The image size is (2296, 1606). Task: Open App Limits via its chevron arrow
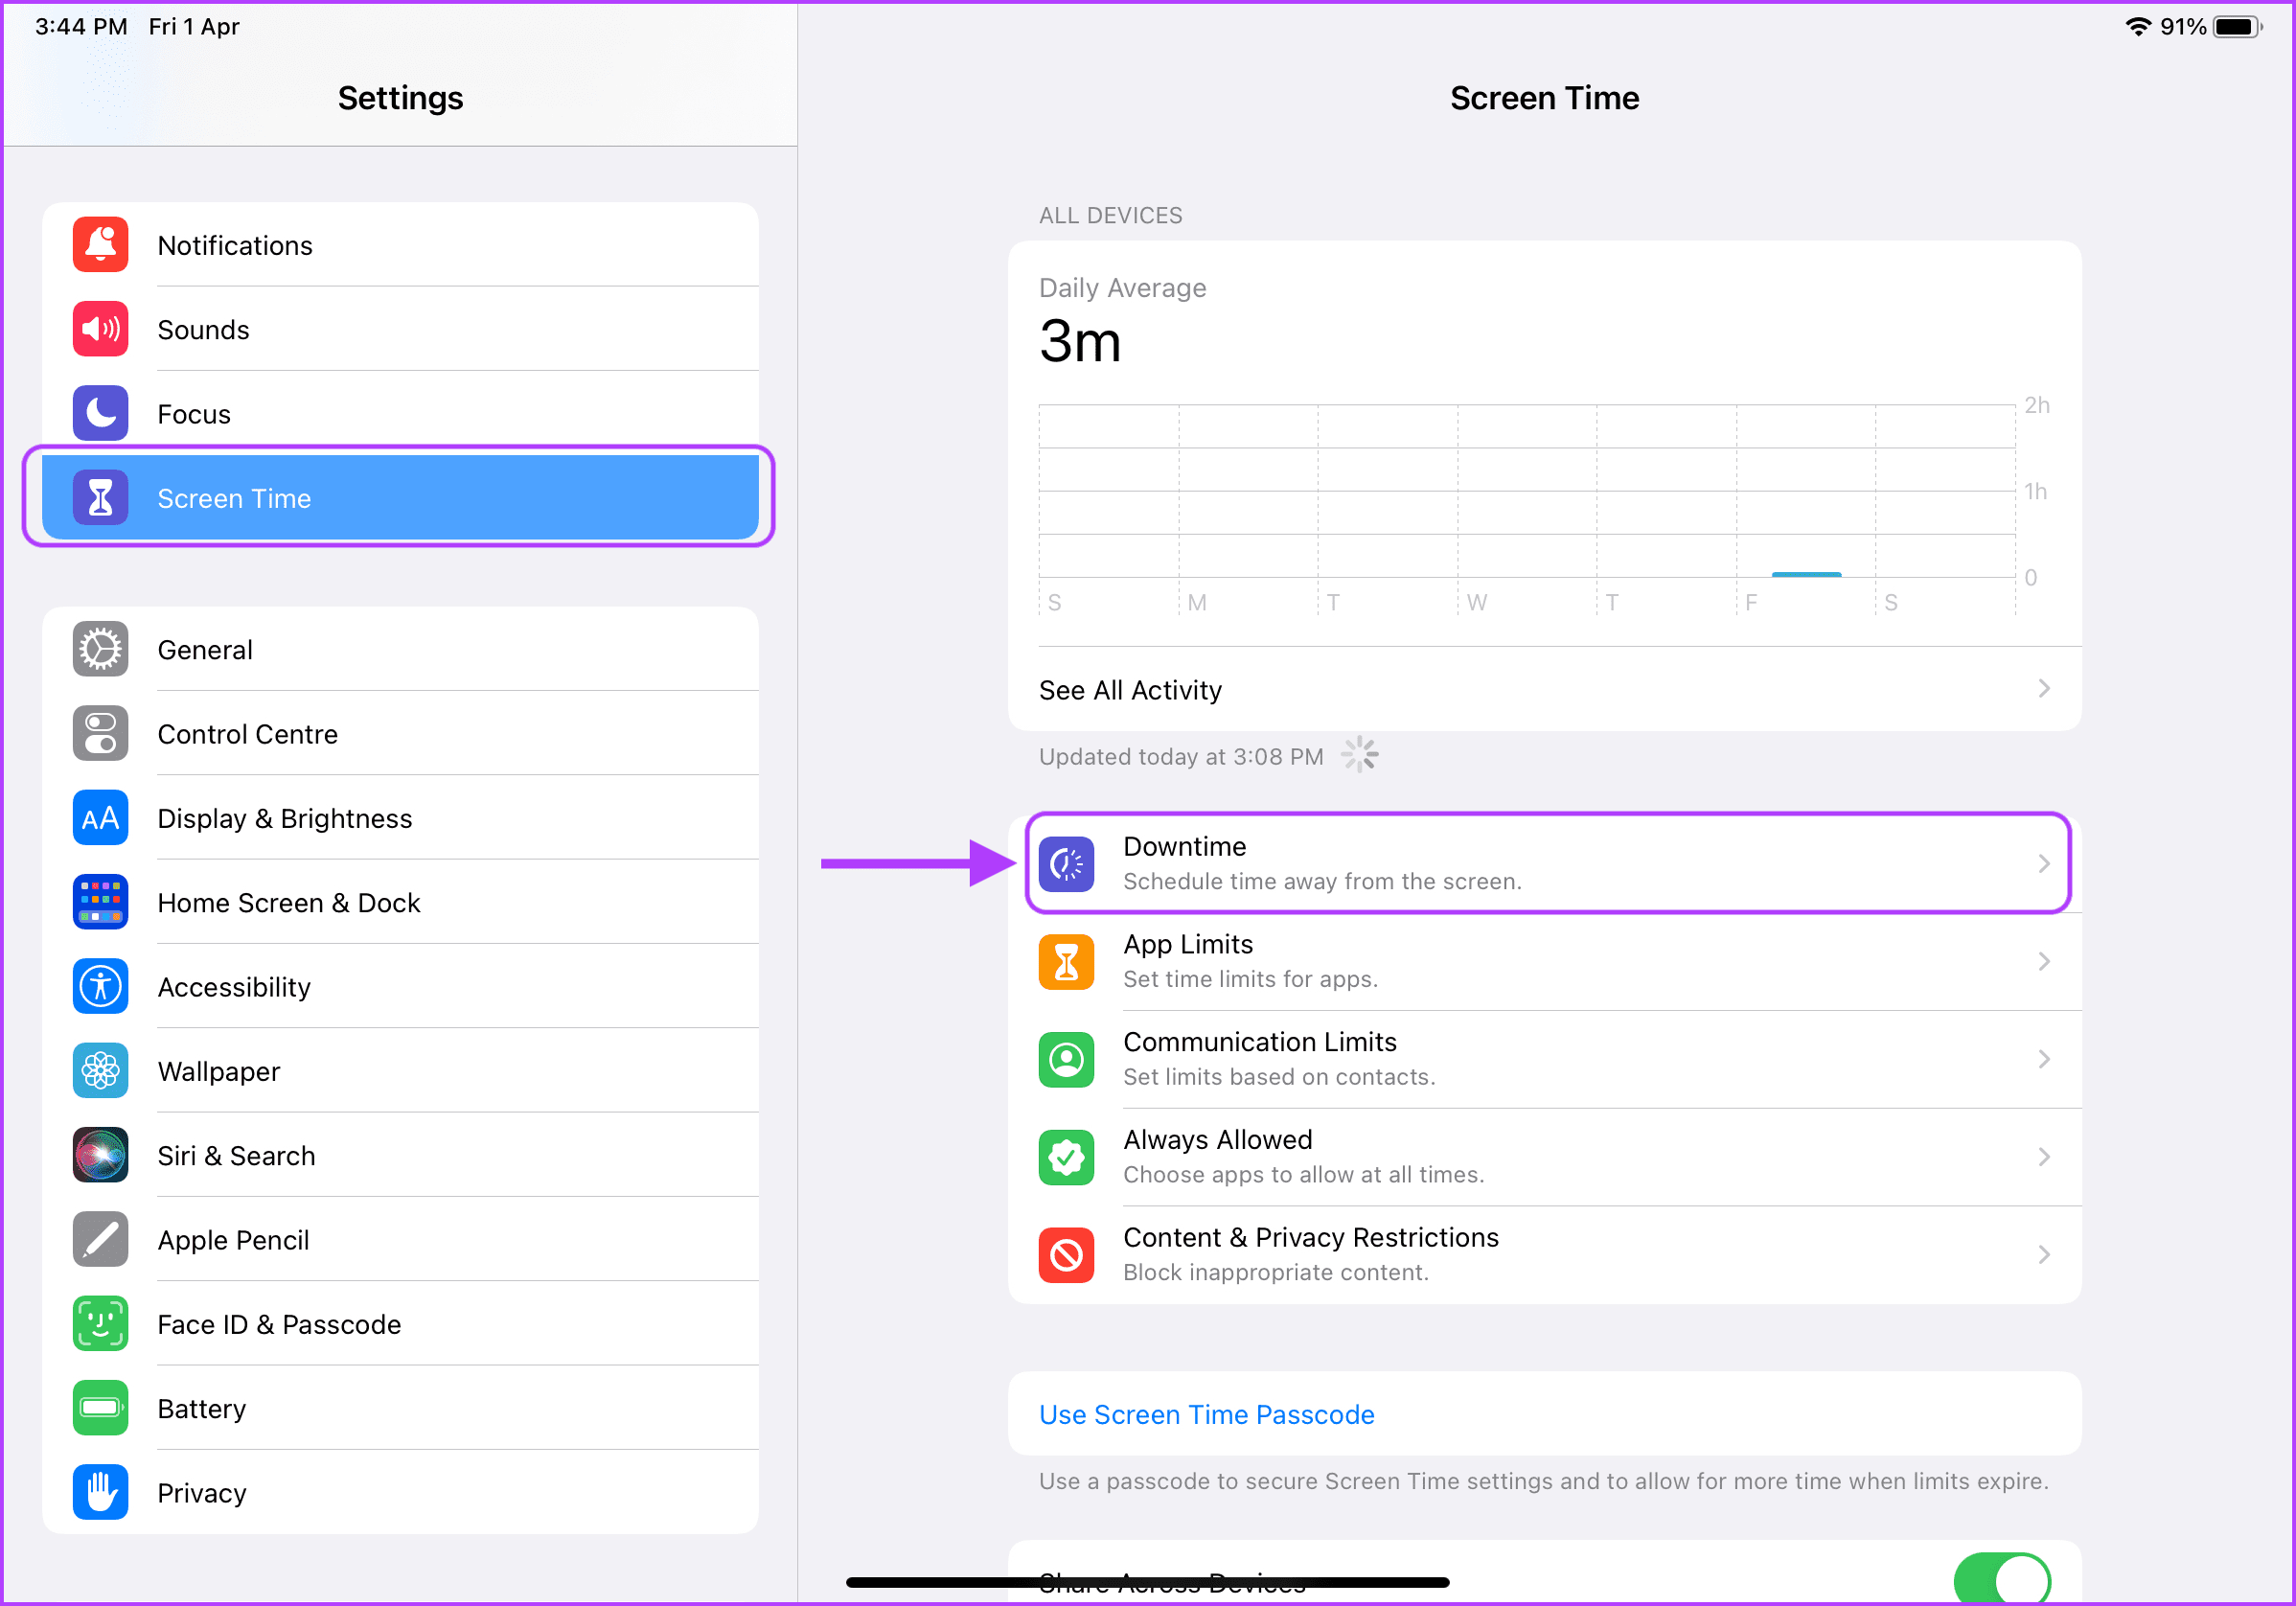tap(2044, 961)
